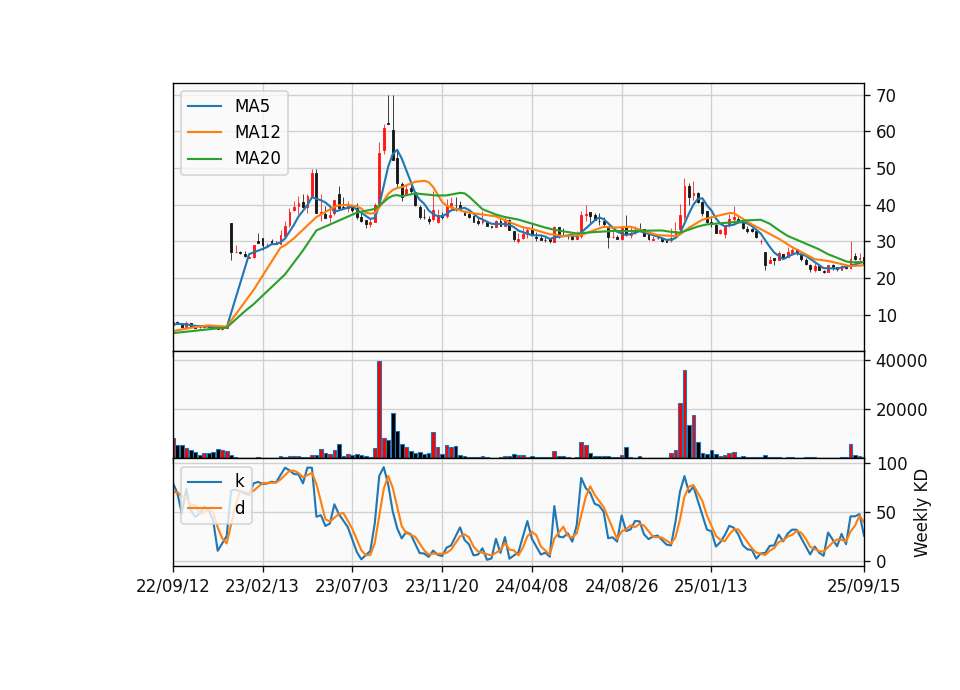Click the MA20 legend label
Image resolution: width=960 pixels, height=690 pixels.
pos(257,158)
